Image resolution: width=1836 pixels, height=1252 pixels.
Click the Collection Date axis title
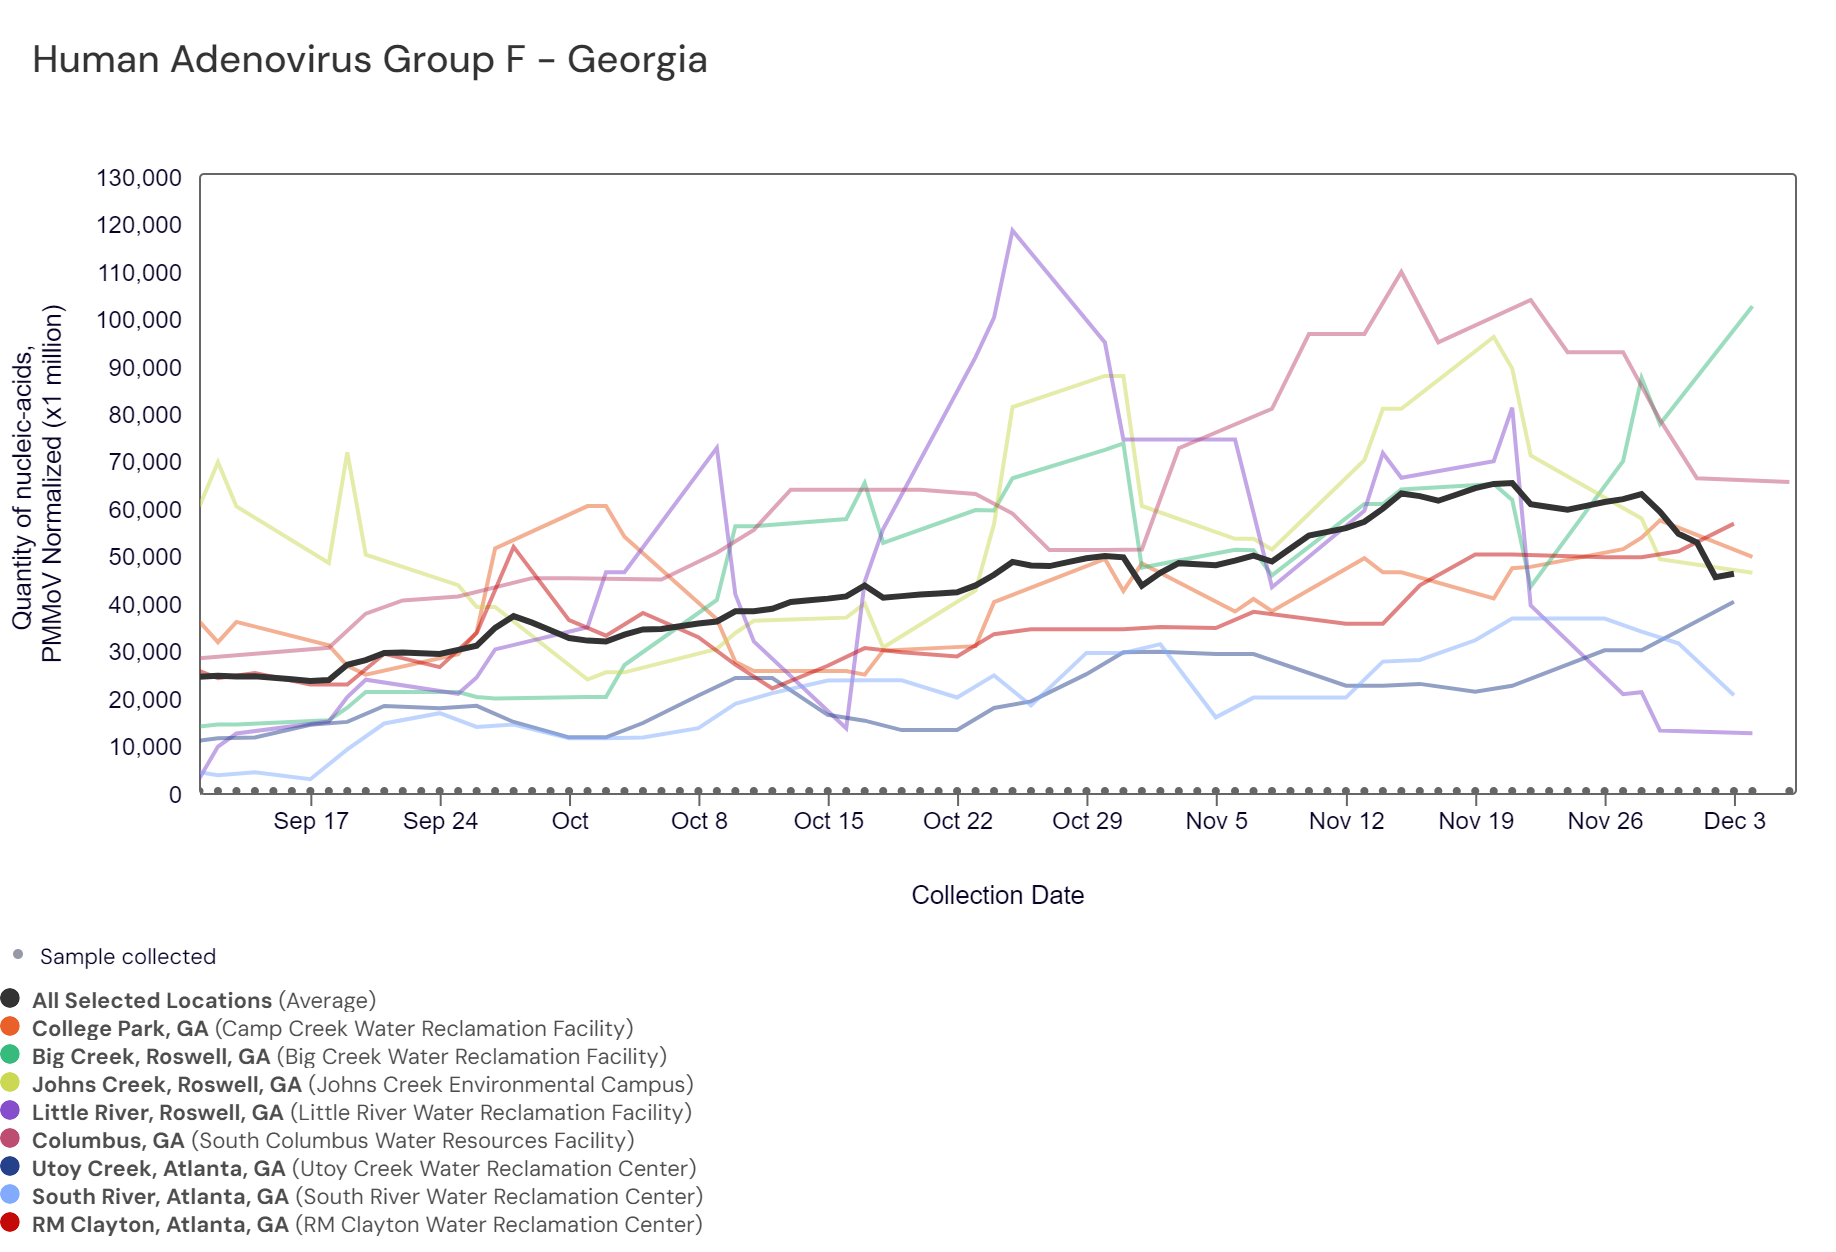(997, 895)
